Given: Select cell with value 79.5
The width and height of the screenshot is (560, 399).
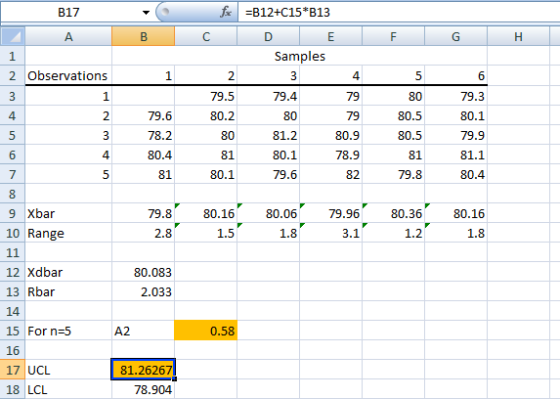Looking at the screenshot, I should click(x=206, y=96).
